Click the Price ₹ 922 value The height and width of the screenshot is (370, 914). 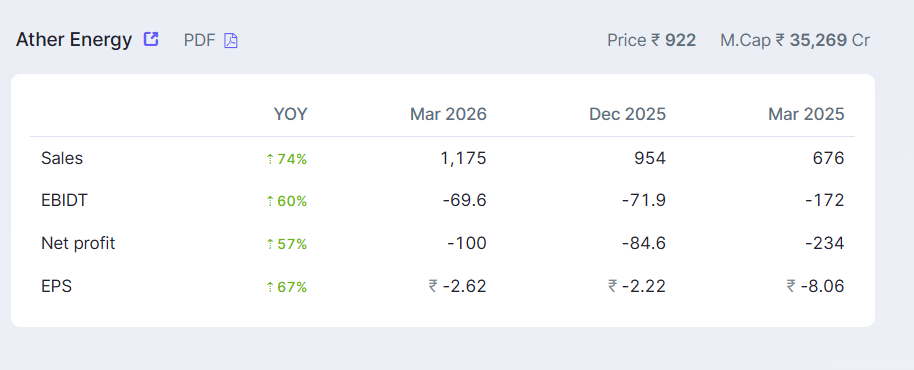(x=652, y=40)
